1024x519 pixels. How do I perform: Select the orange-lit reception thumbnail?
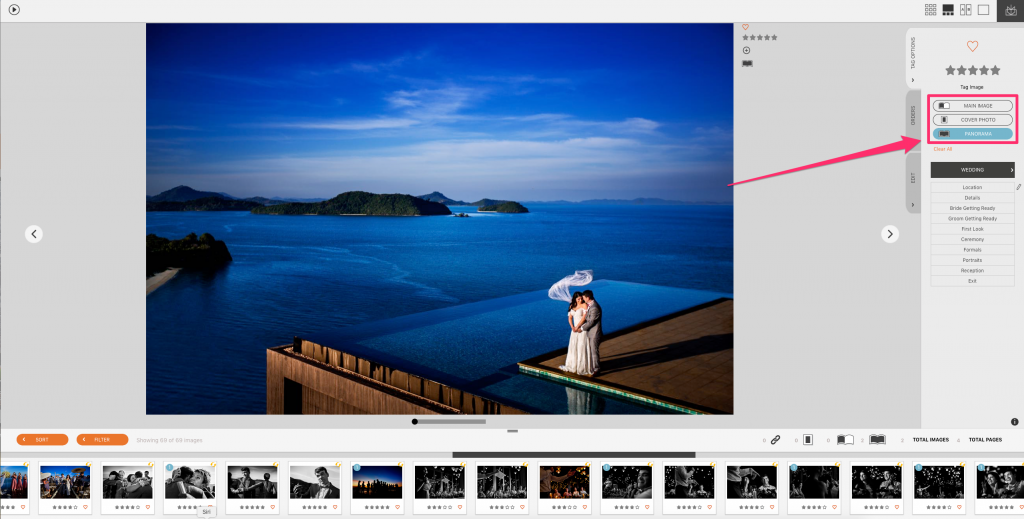coord(564,482)
